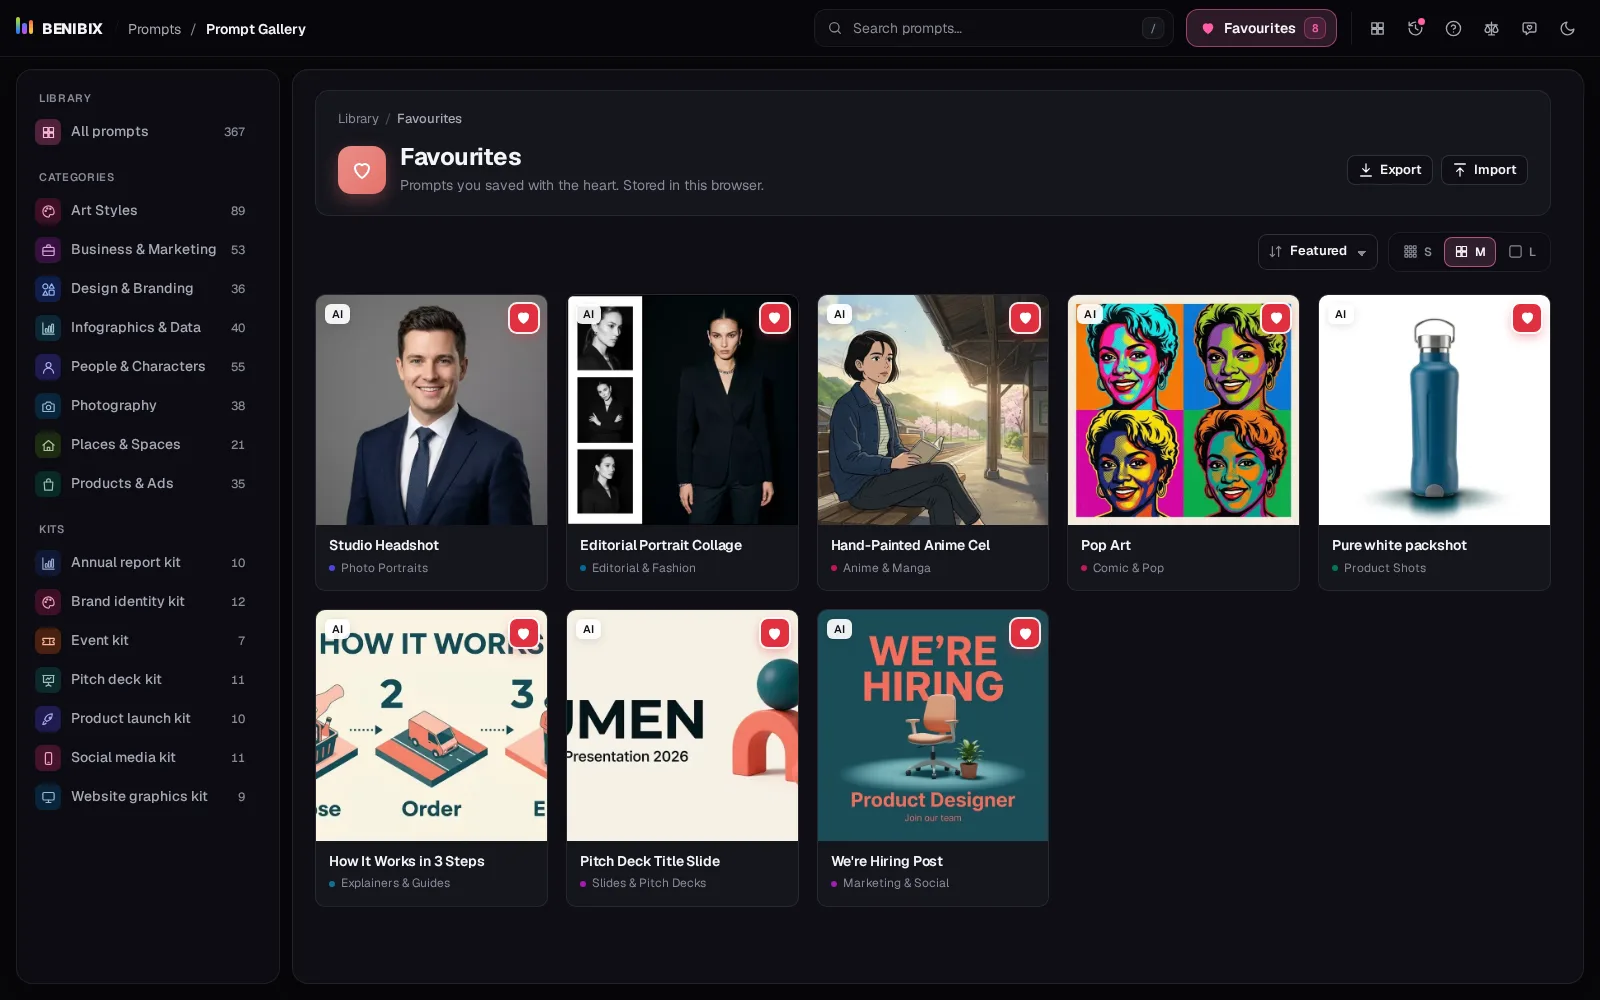Click the Product launch kit rocket icon
Image resolution: width=1600 pixels, height=1000 pixels.
pyautogui.click(x=48, y=719)
